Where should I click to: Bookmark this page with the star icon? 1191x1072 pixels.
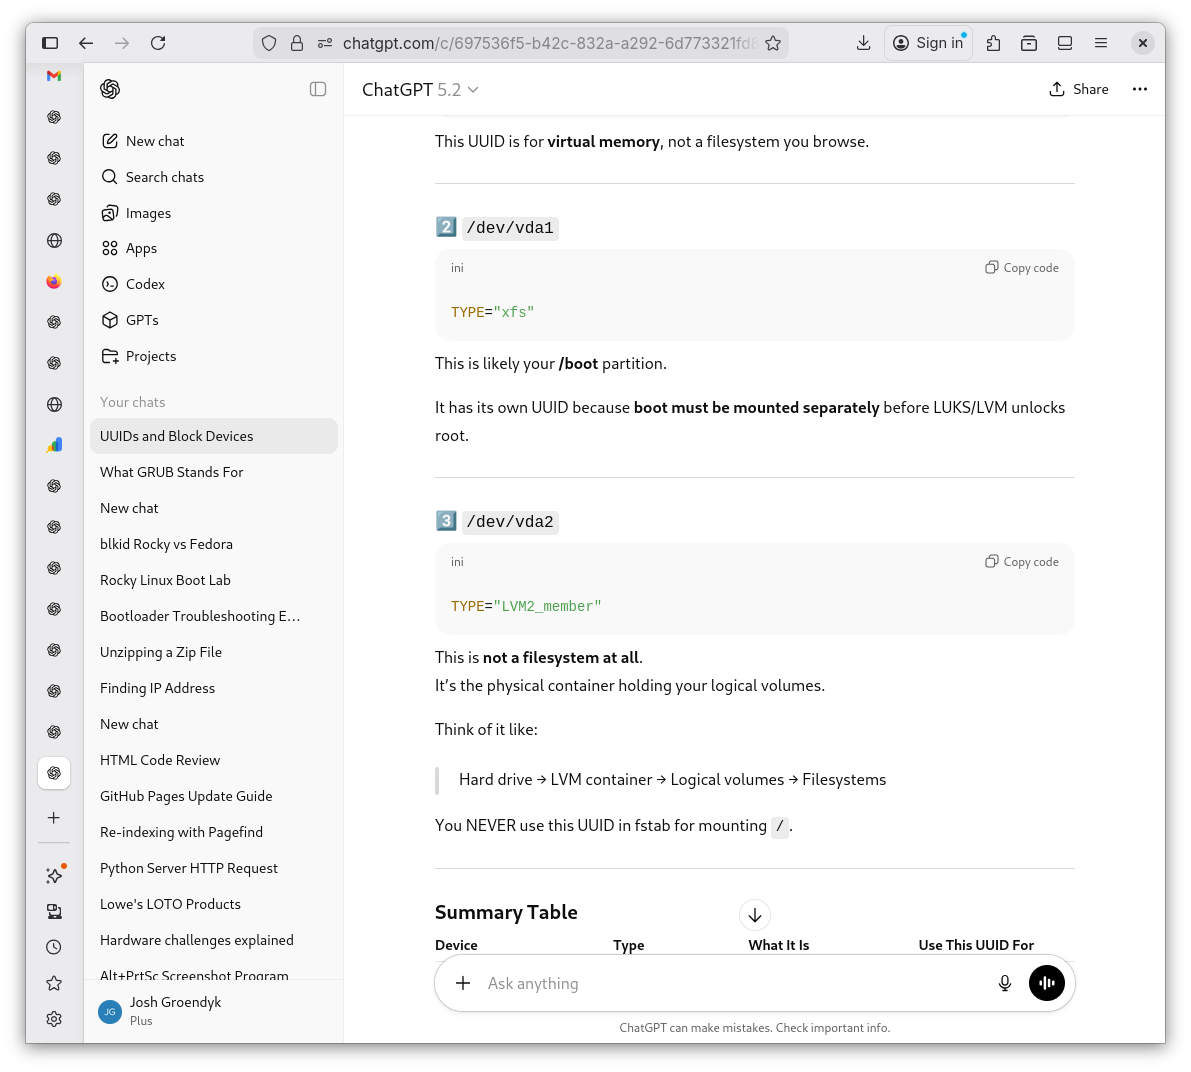point(773,43)
